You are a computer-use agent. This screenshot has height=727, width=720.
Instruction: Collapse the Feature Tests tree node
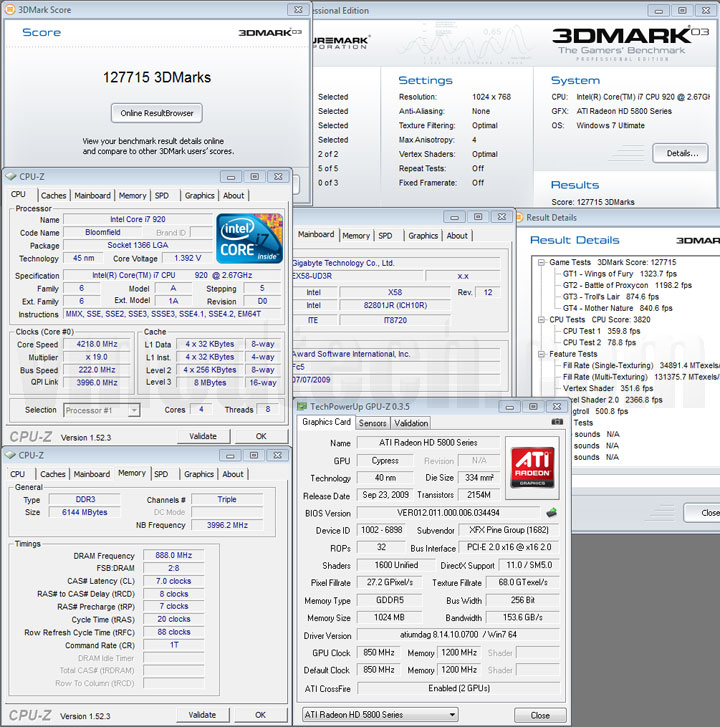[x=541, y=354]
